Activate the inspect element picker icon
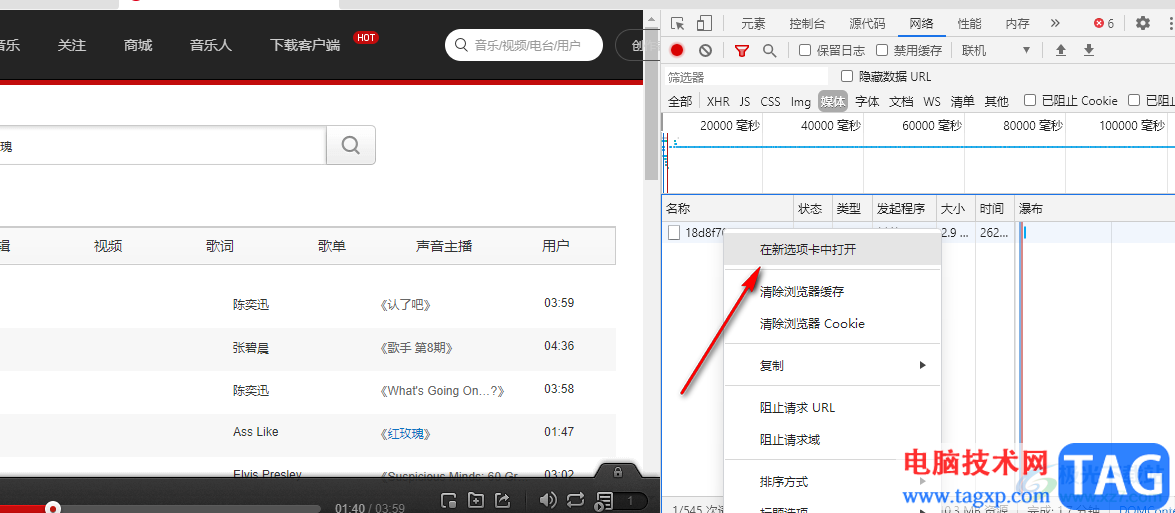1175x513 pixels. pos(677,23)
